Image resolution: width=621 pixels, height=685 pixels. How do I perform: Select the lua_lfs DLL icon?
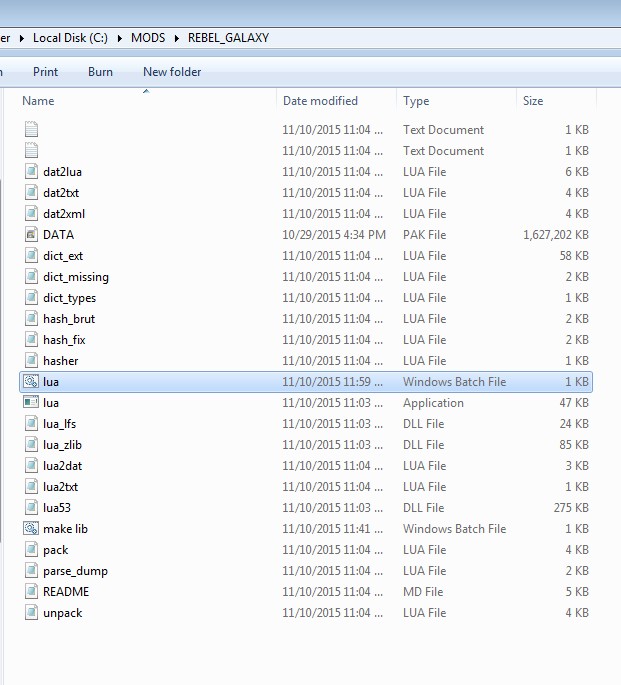click(x=31, y=423)
